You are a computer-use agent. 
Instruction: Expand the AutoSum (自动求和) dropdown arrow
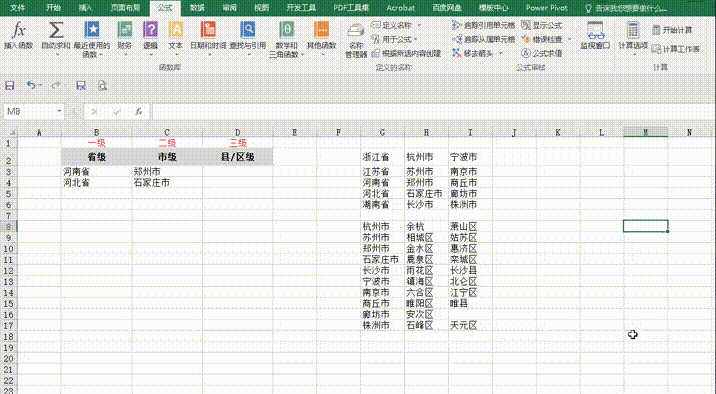(57, 55)
